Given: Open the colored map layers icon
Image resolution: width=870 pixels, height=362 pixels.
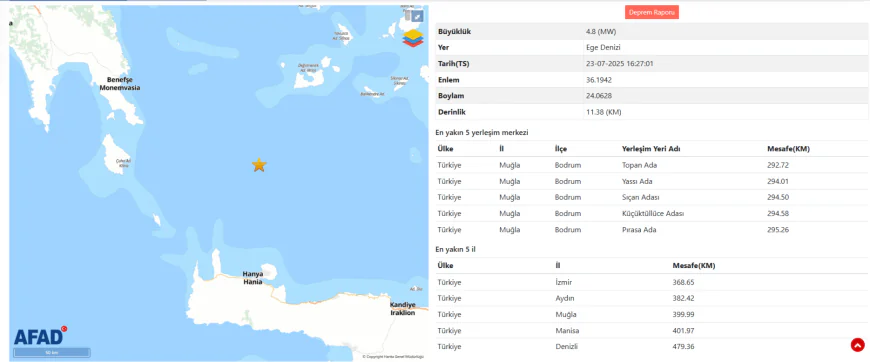Looking at the screenshot, I should 413,39.
